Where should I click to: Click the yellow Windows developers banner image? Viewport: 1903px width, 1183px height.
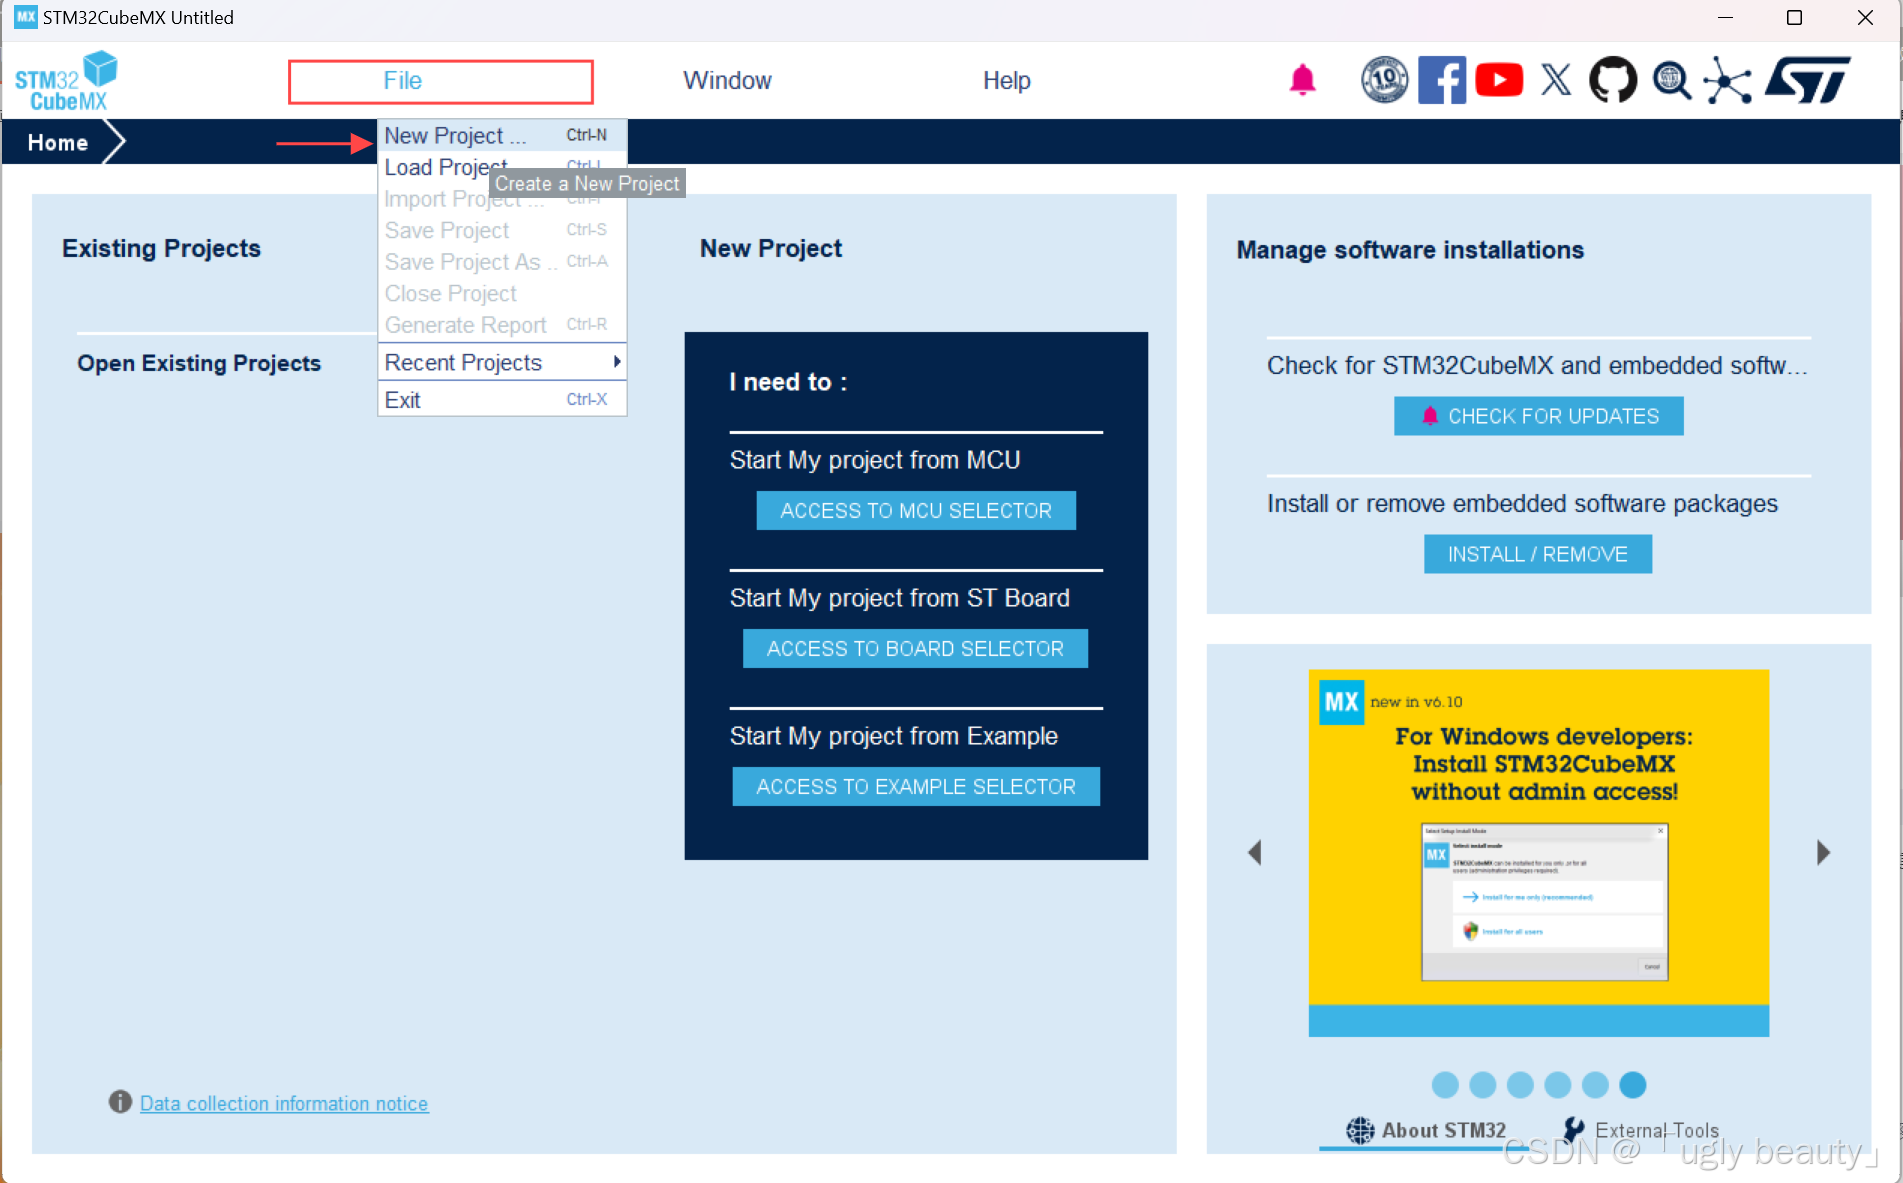point(1538,852)
